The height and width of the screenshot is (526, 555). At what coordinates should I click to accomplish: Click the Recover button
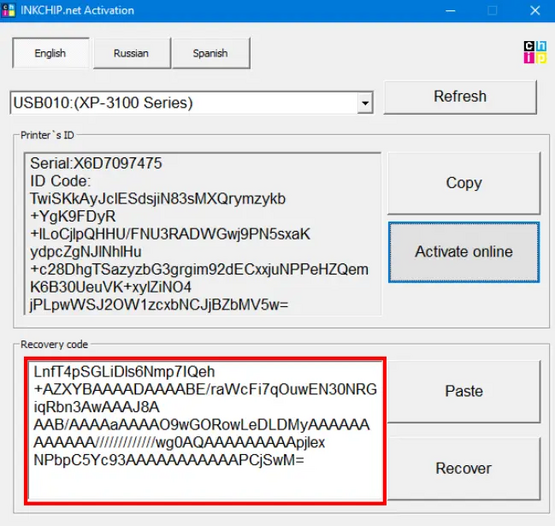[x=464, y=468]
